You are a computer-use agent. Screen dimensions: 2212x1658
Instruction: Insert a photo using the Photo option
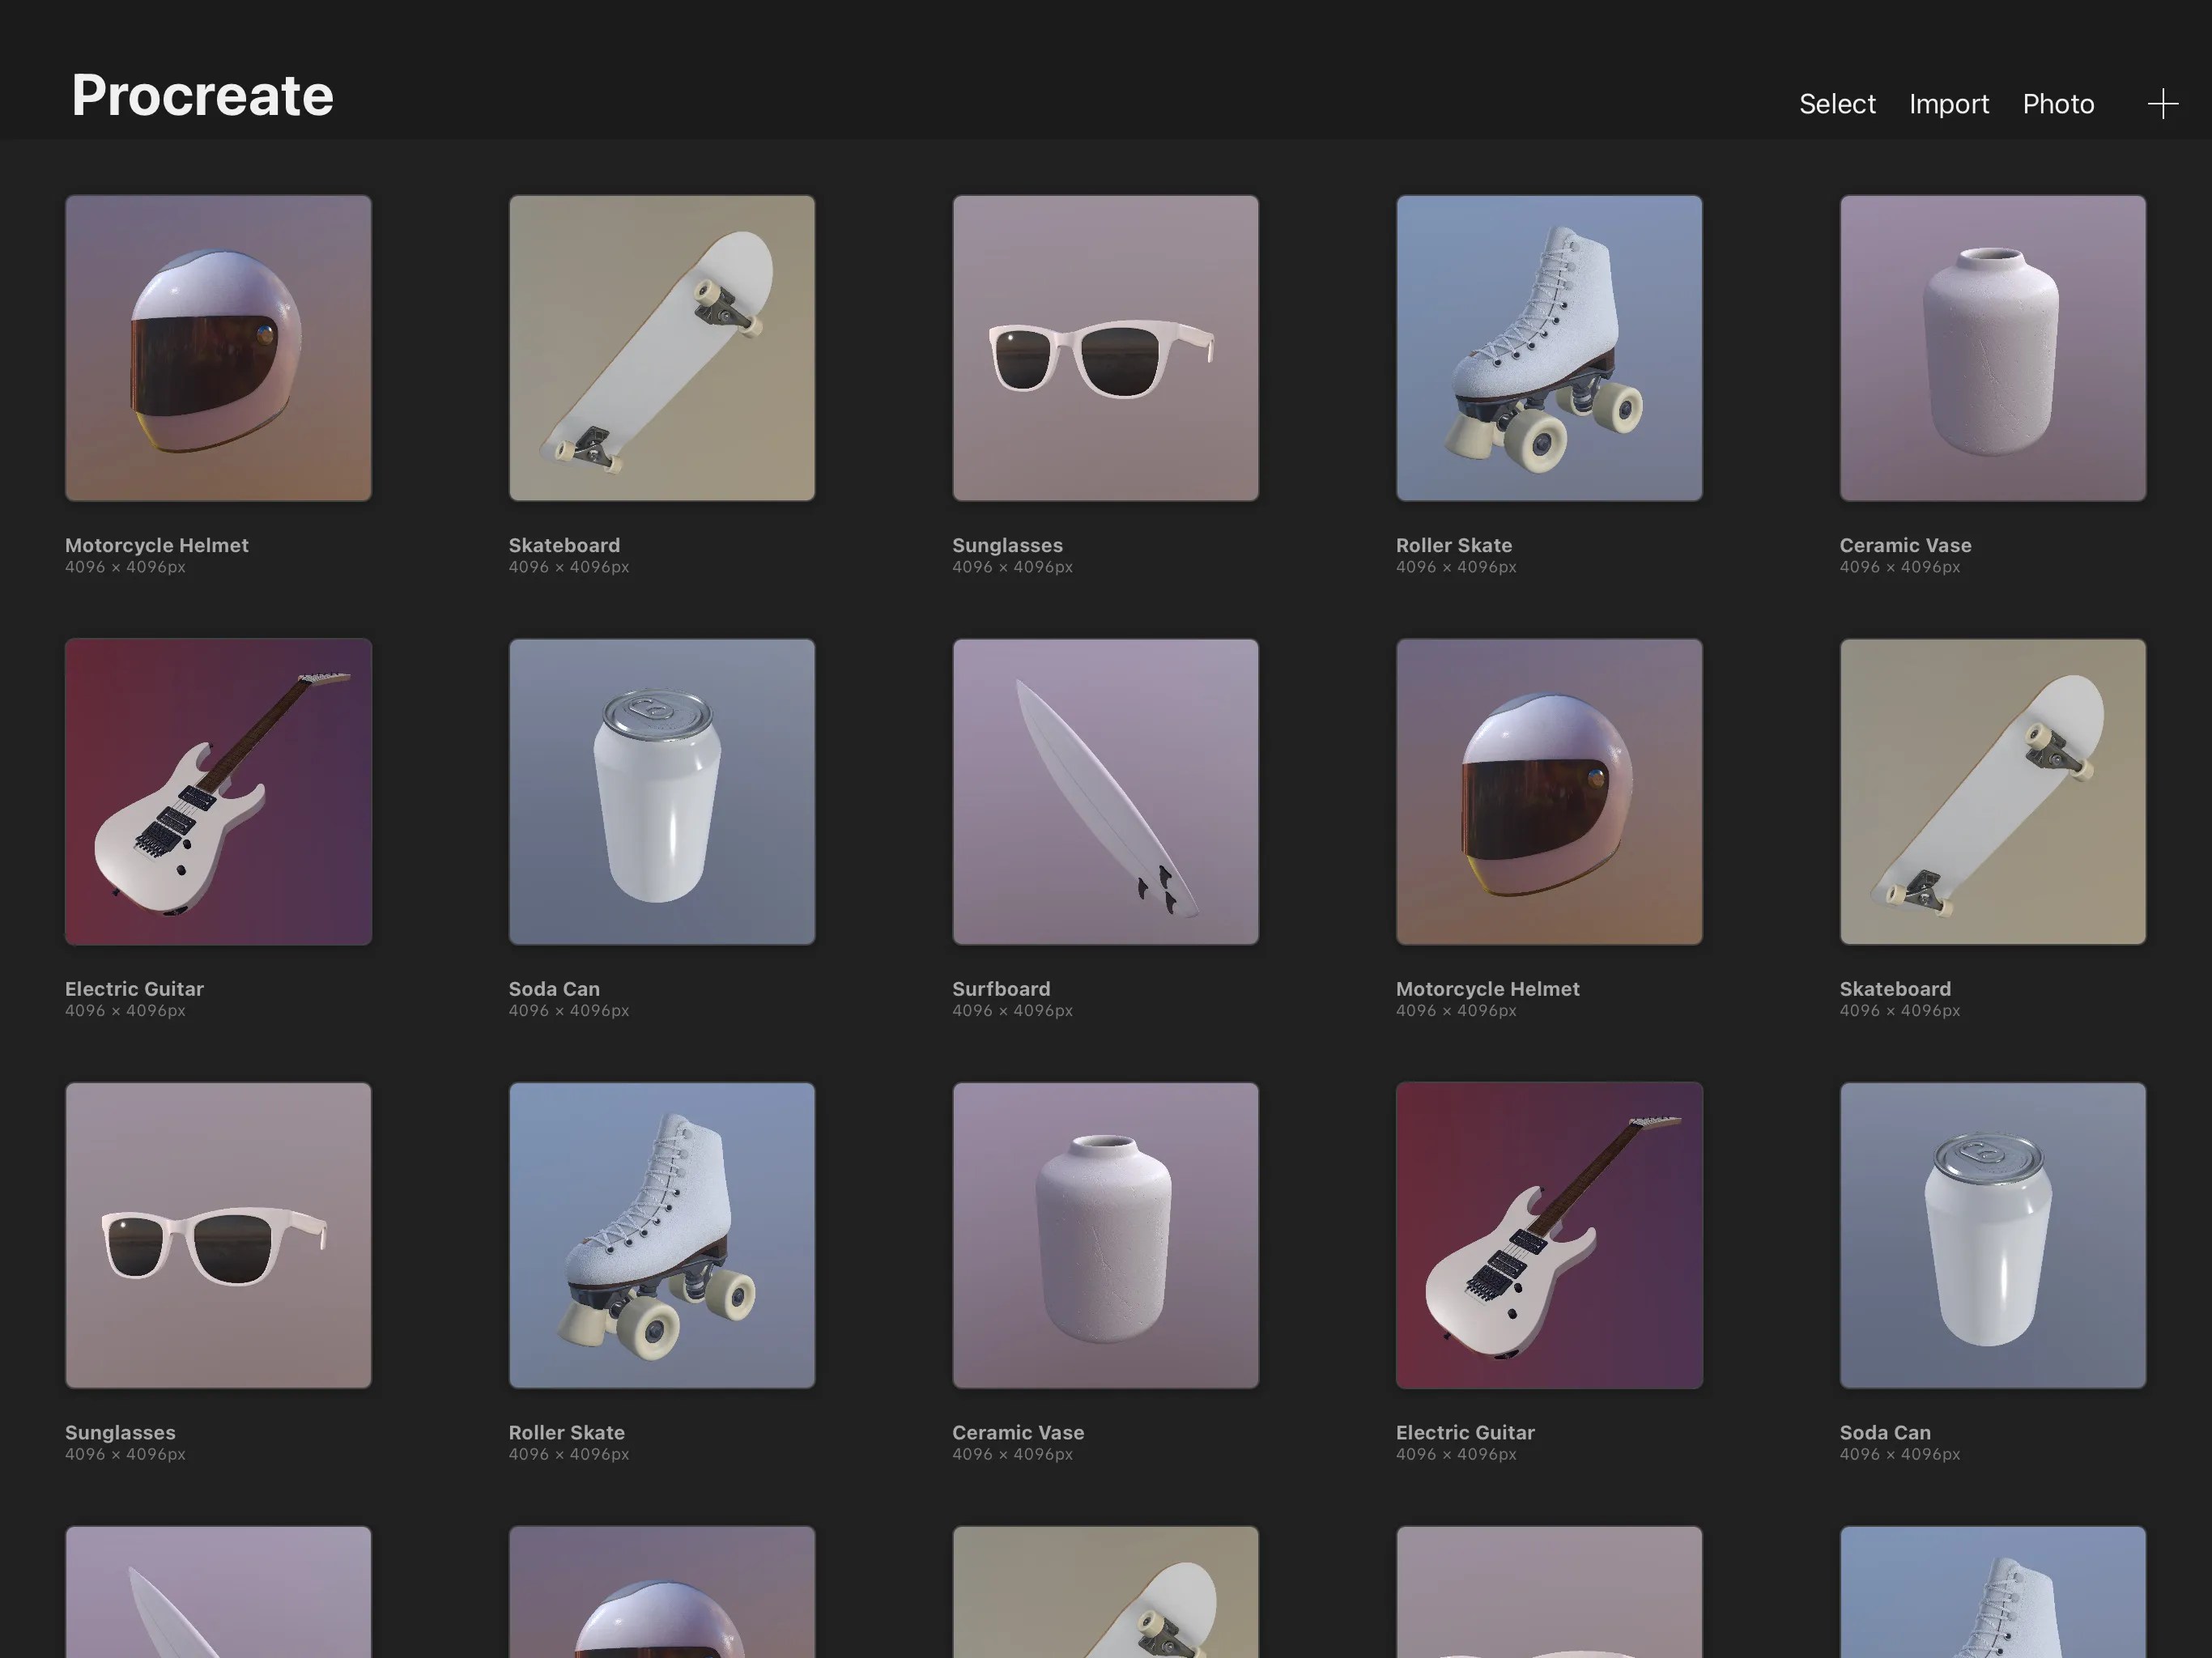pos(2058,103)
